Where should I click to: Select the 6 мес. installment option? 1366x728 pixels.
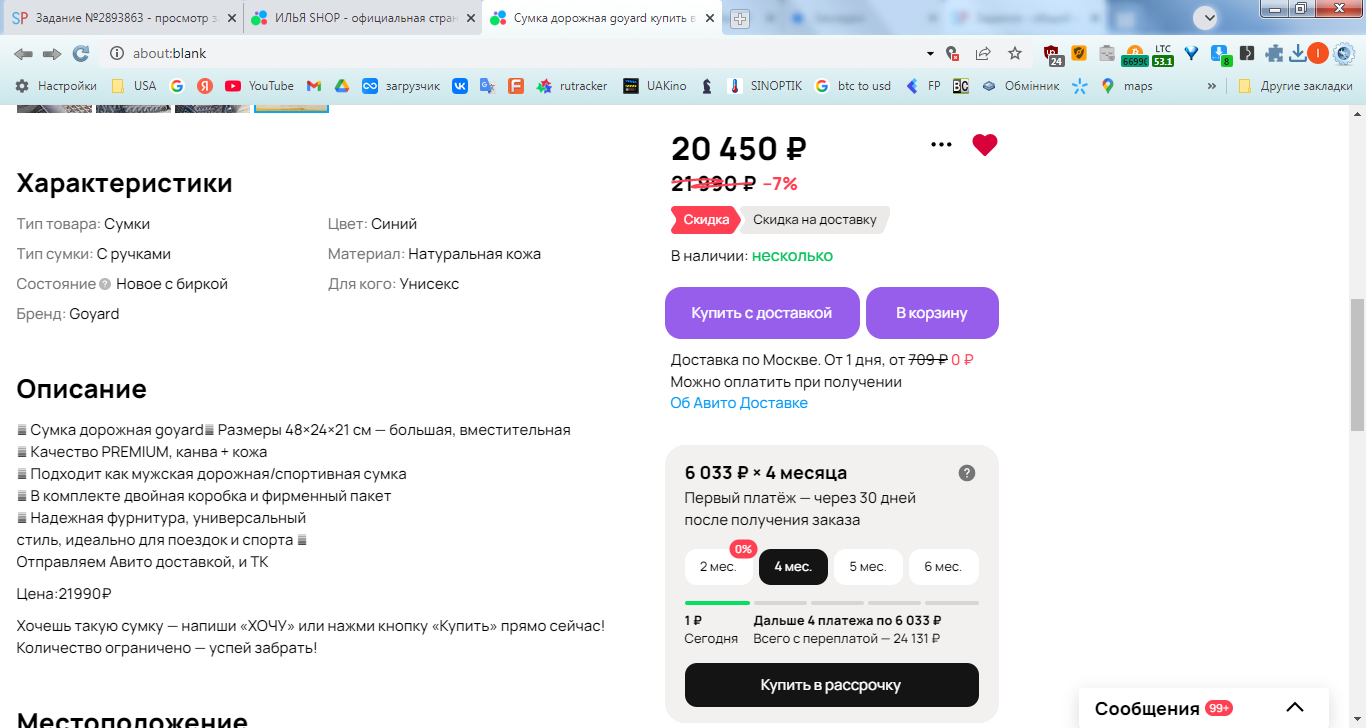tap(943, 567)
